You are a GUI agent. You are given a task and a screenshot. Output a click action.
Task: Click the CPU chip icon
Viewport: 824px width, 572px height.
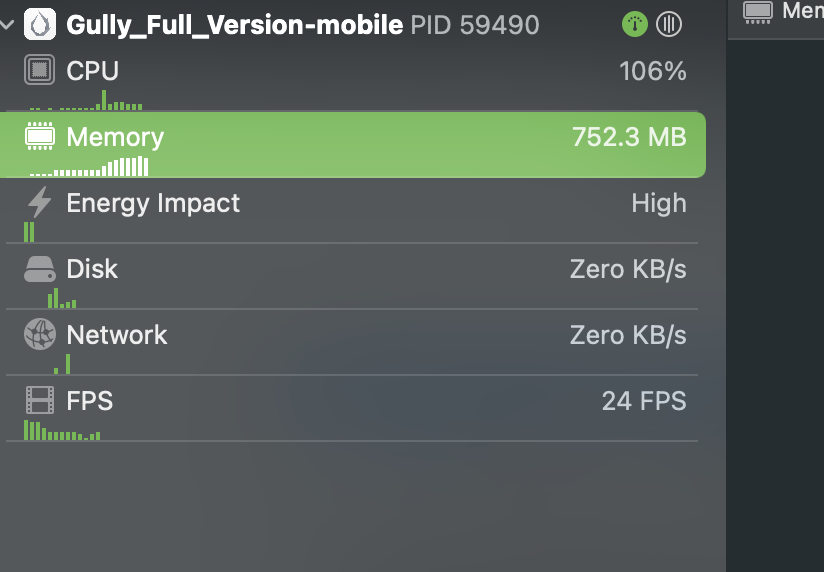click(39, 71)
